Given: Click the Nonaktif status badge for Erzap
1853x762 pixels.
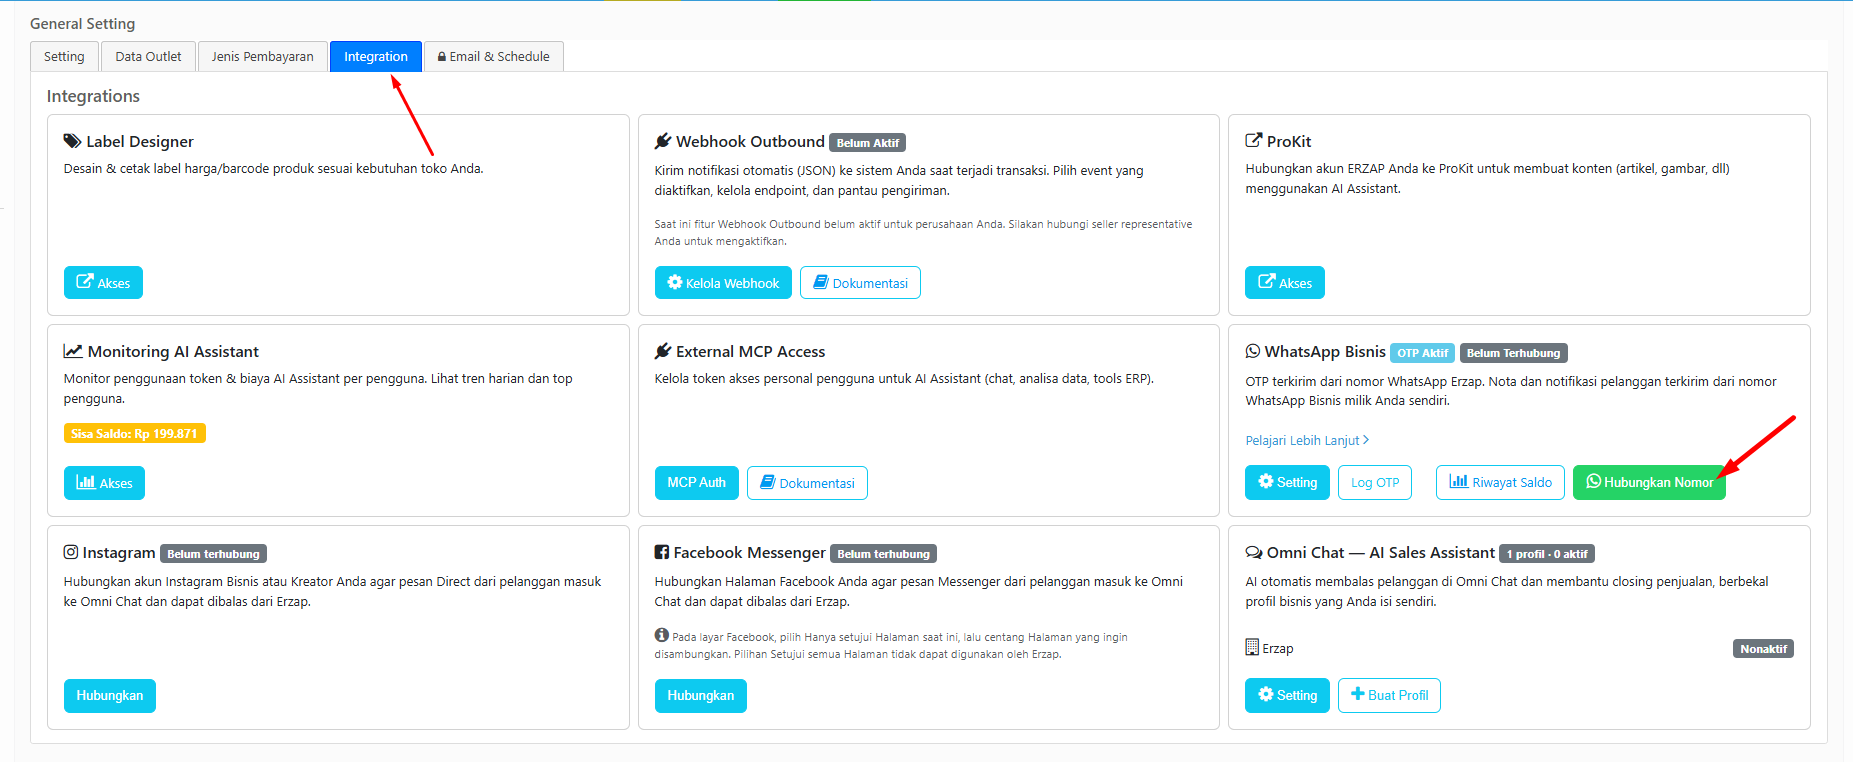Looking at the screenshot, I should [1763, 649].
